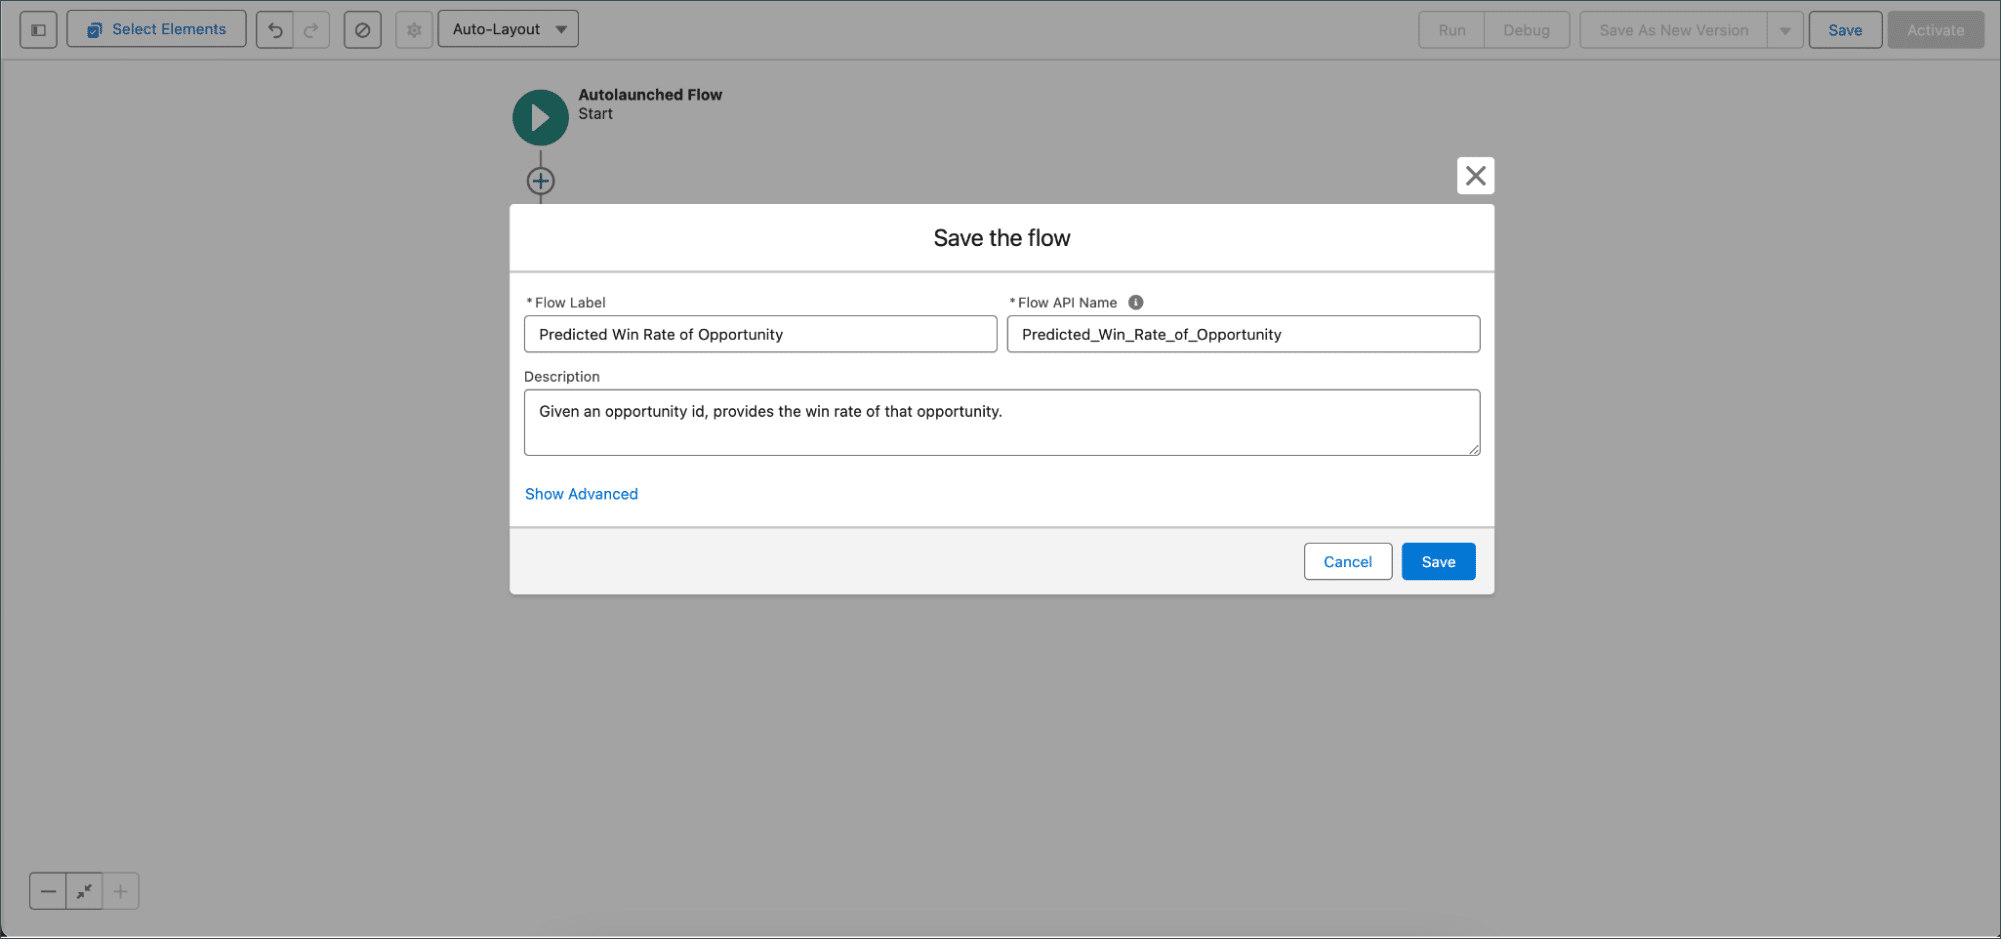Add element with the plus connector
The width and height of the screenshot is (2001, 939).
pyautogui.click(x=540, y=181)
